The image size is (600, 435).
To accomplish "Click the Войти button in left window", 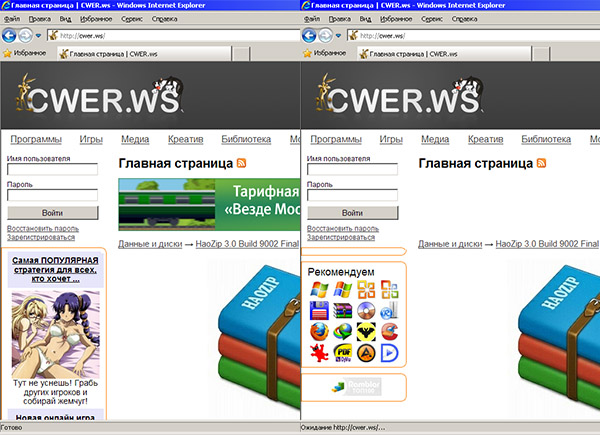I will point(52,213).
